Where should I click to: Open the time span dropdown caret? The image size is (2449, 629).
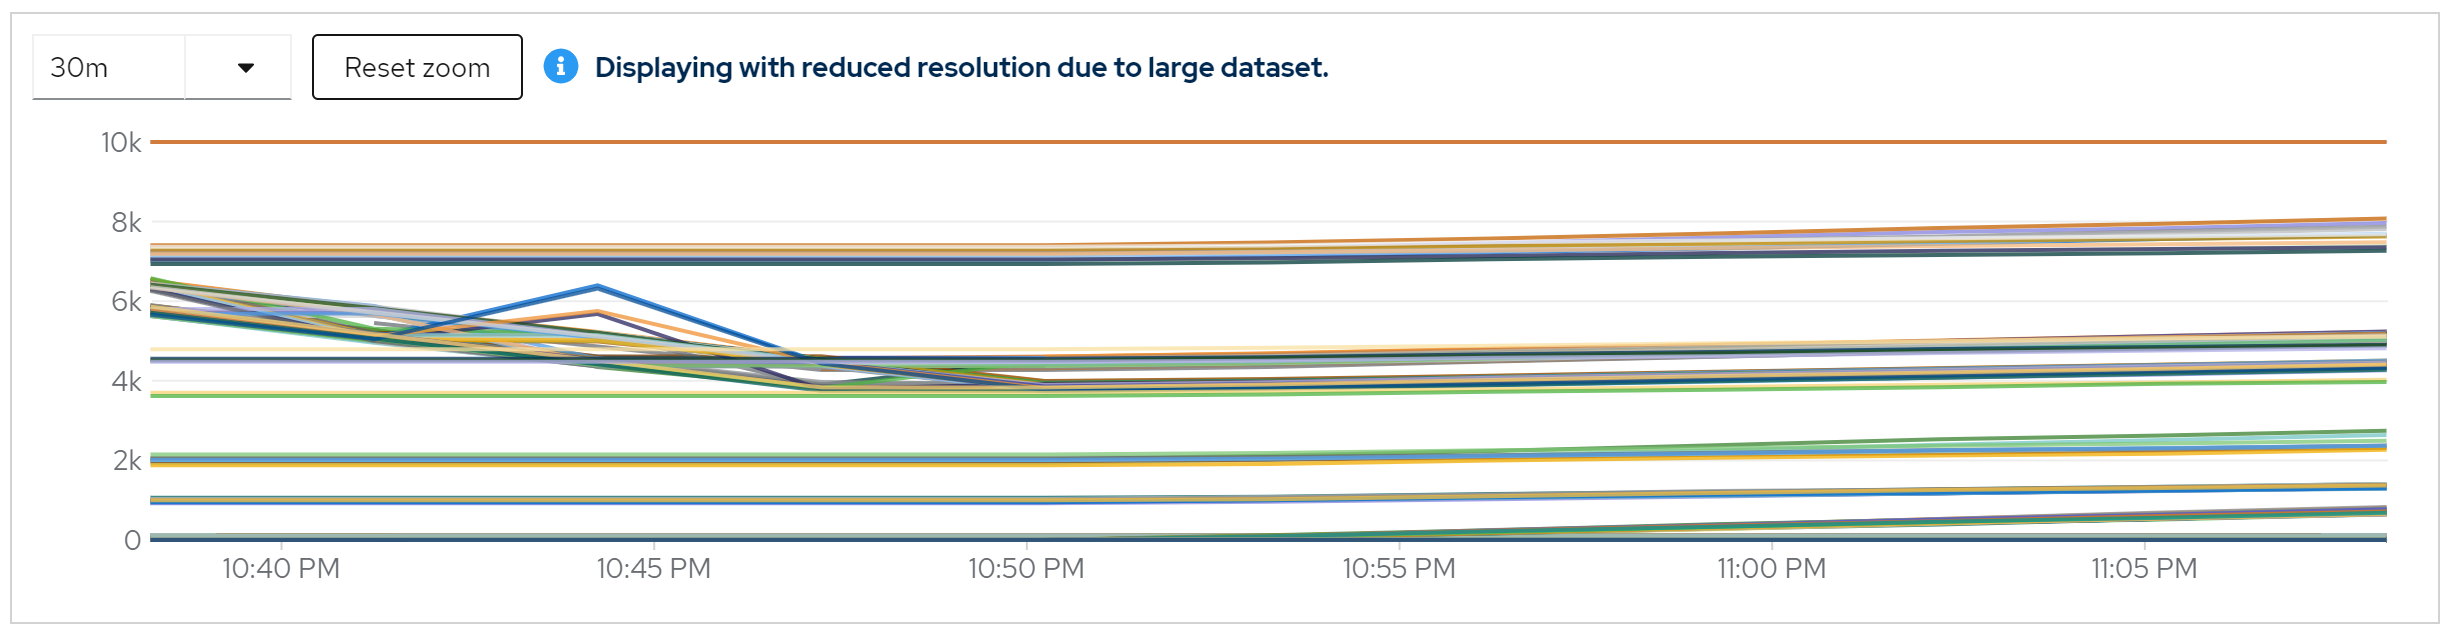click(245, 68)
